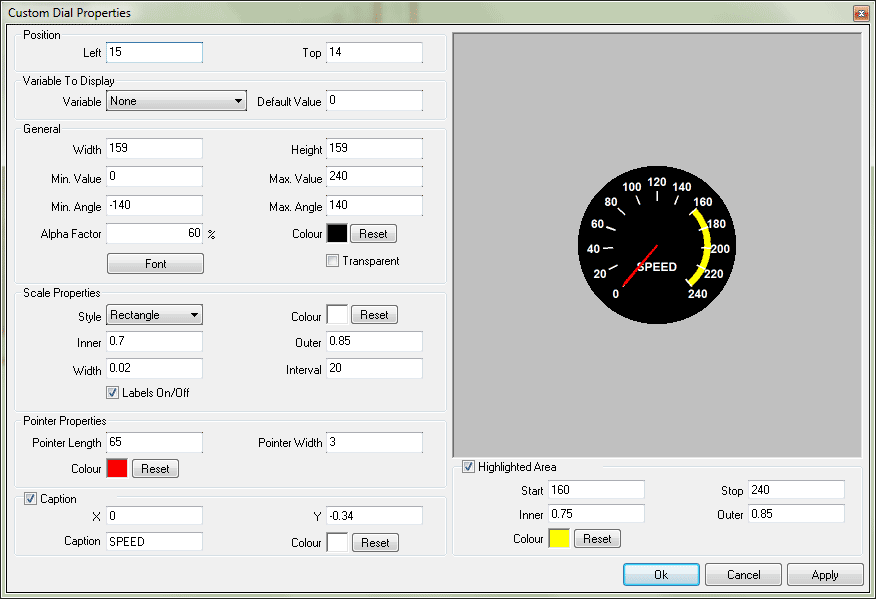Click the Font button
This screenshot has height=599, width=876.
155,264
